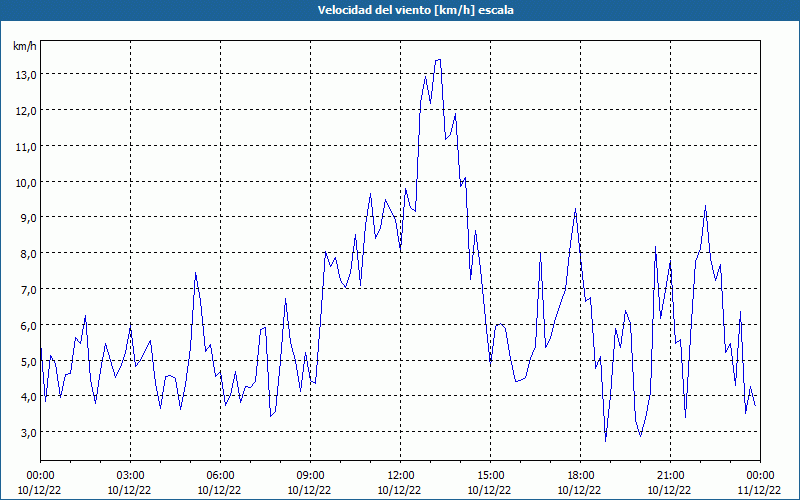Screen dimensions: 800x500
Task: Click the 12:00 time label
Action: (401, 476)
